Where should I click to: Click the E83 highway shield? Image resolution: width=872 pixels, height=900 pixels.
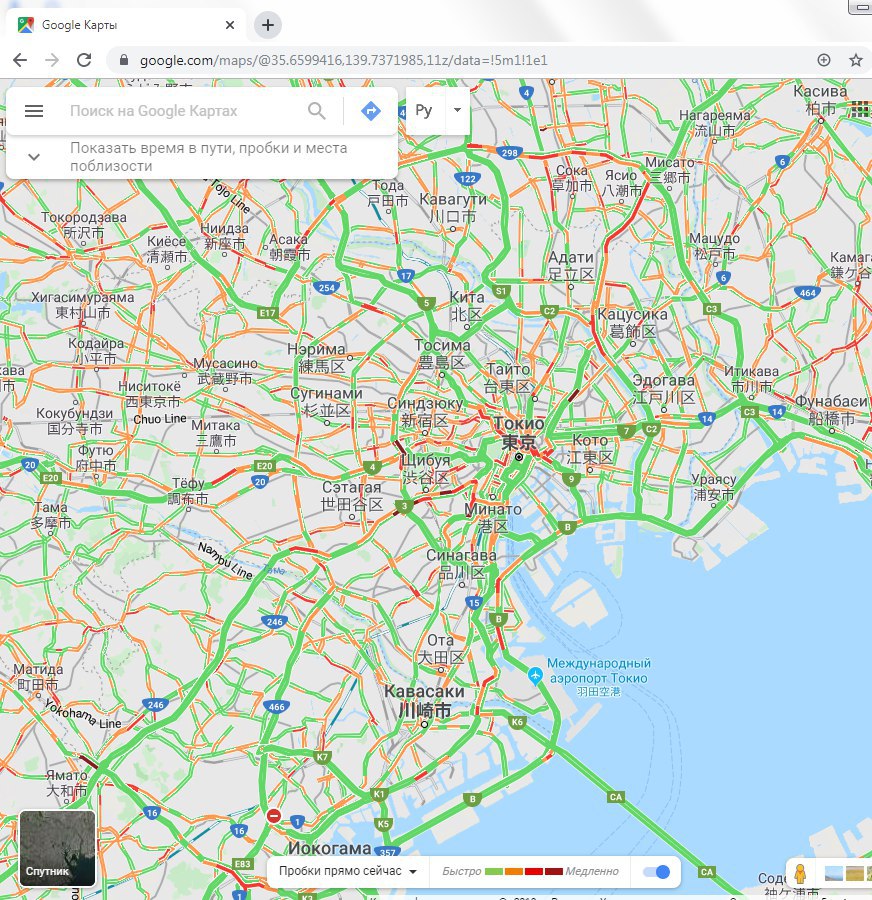click(x=243, y=864)
